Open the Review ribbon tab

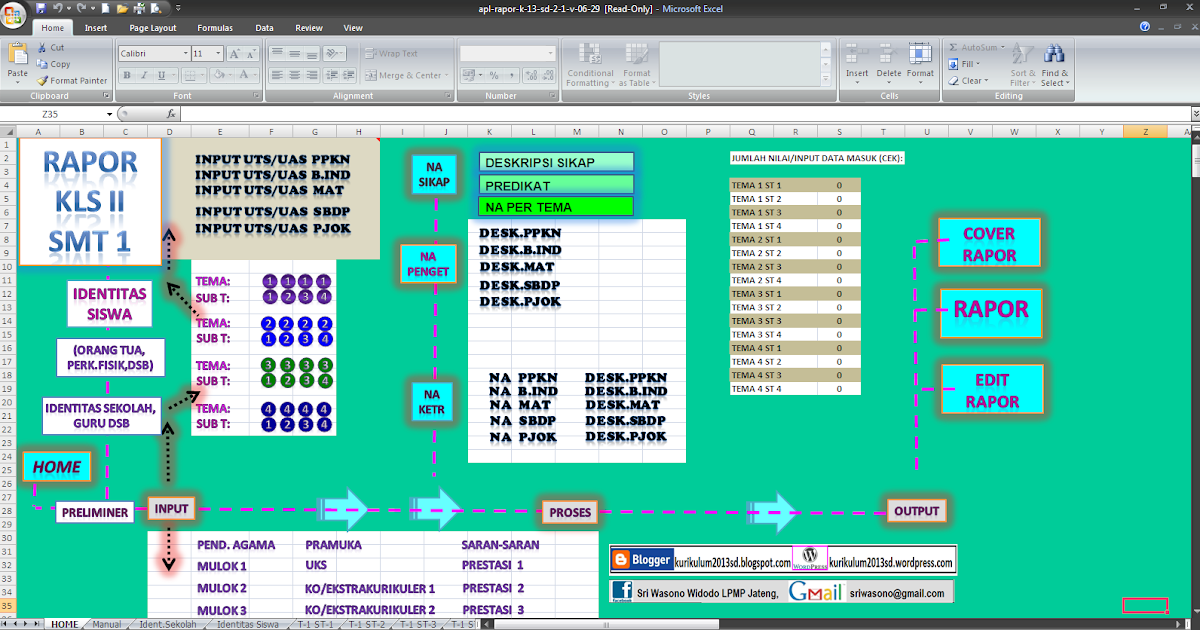pyautogui.click(x=309, y=28)
